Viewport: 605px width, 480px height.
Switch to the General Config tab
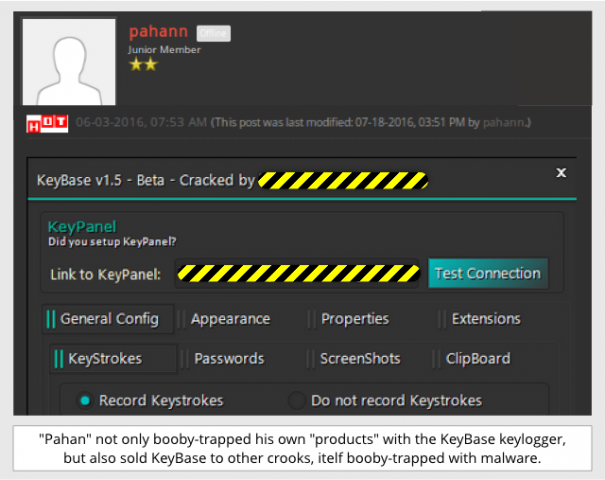[x=109, y=319]
